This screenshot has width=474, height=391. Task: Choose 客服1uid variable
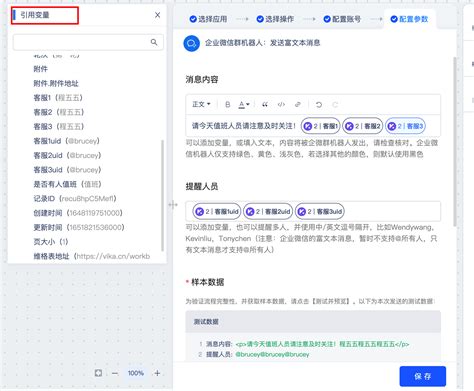(66, 141)
